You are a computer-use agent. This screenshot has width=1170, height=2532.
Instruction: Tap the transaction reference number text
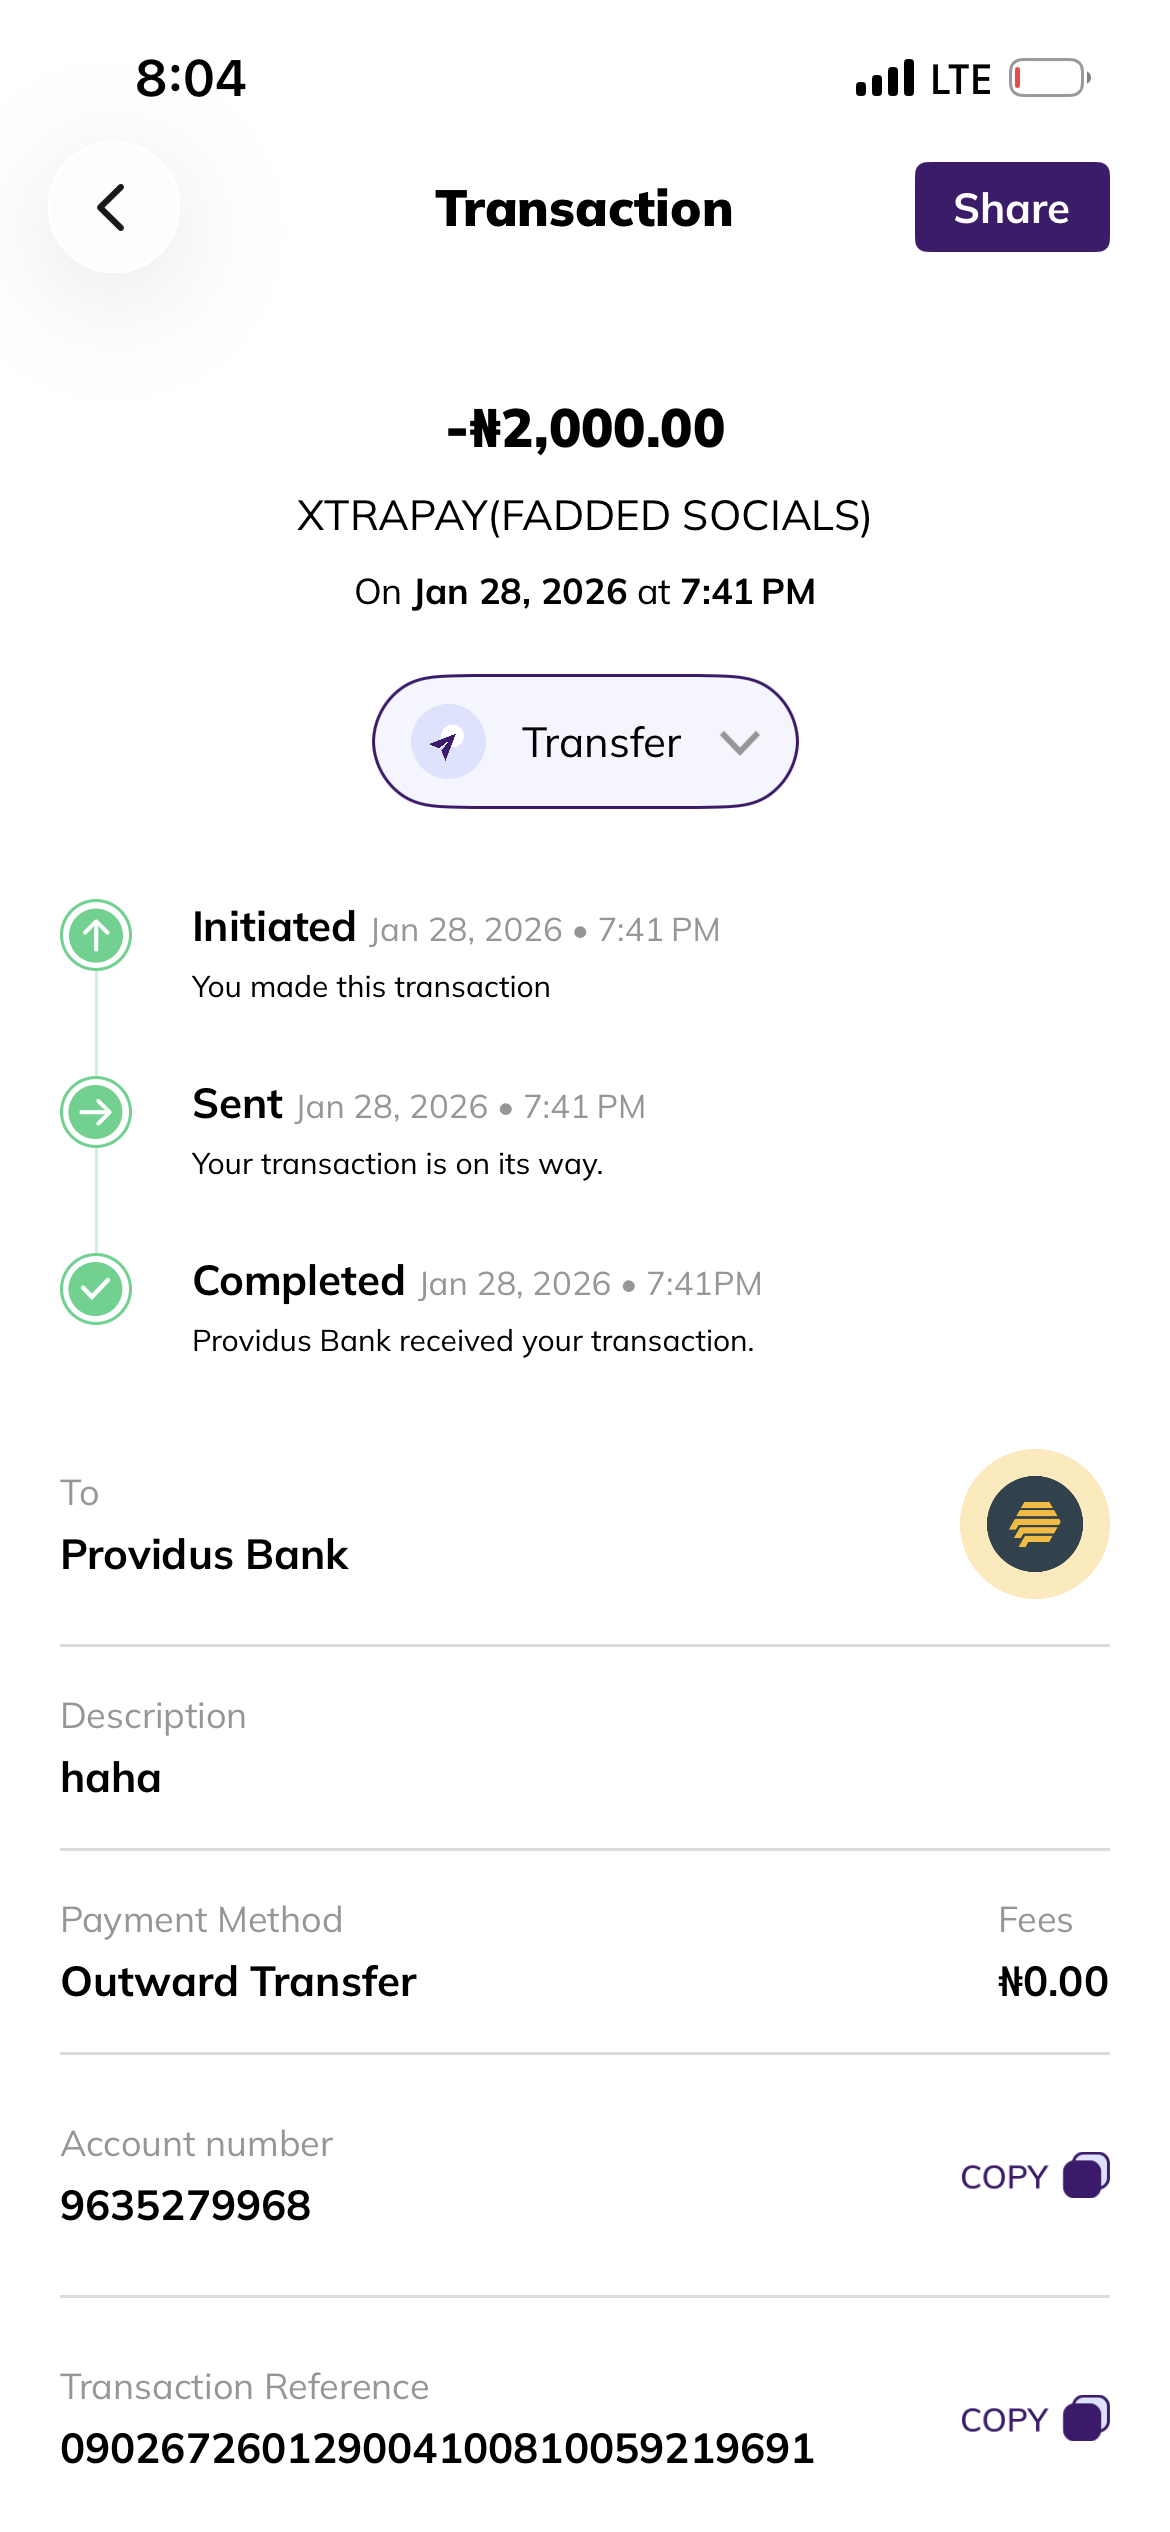pyautogui.click(x=437, y=2448)
